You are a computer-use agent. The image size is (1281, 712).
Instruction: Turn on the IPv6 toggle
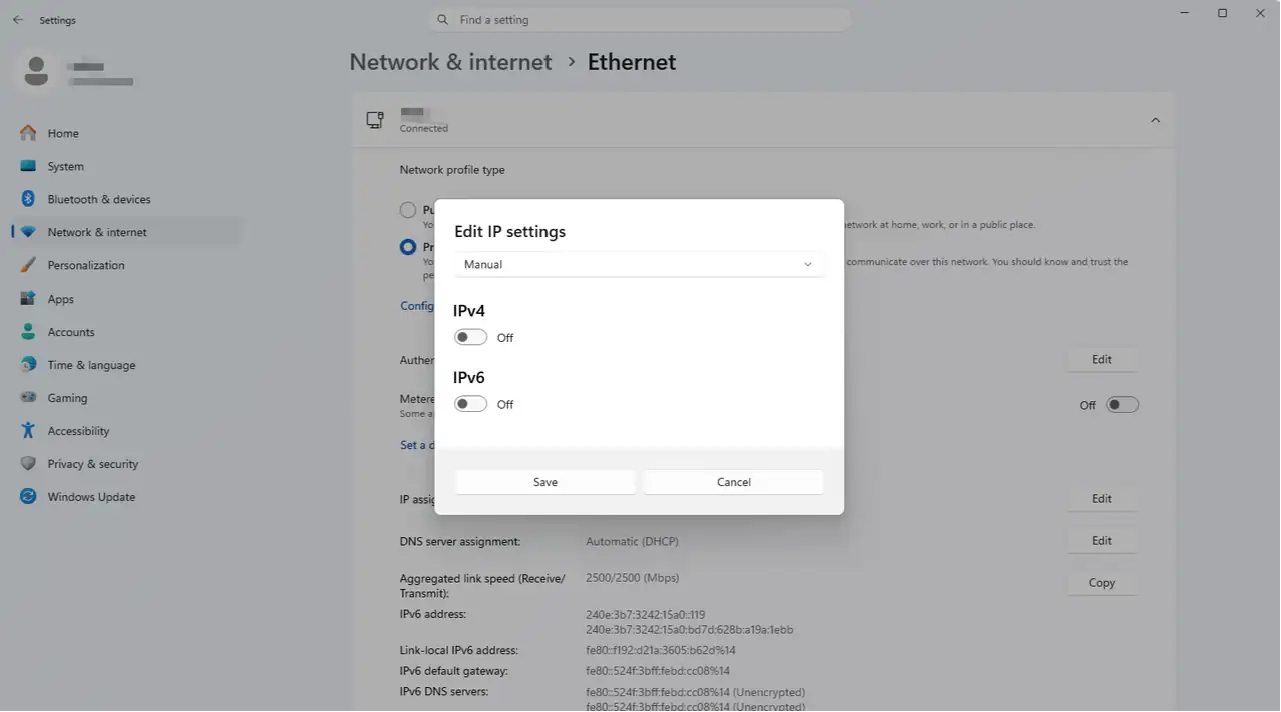pos(471,404)
